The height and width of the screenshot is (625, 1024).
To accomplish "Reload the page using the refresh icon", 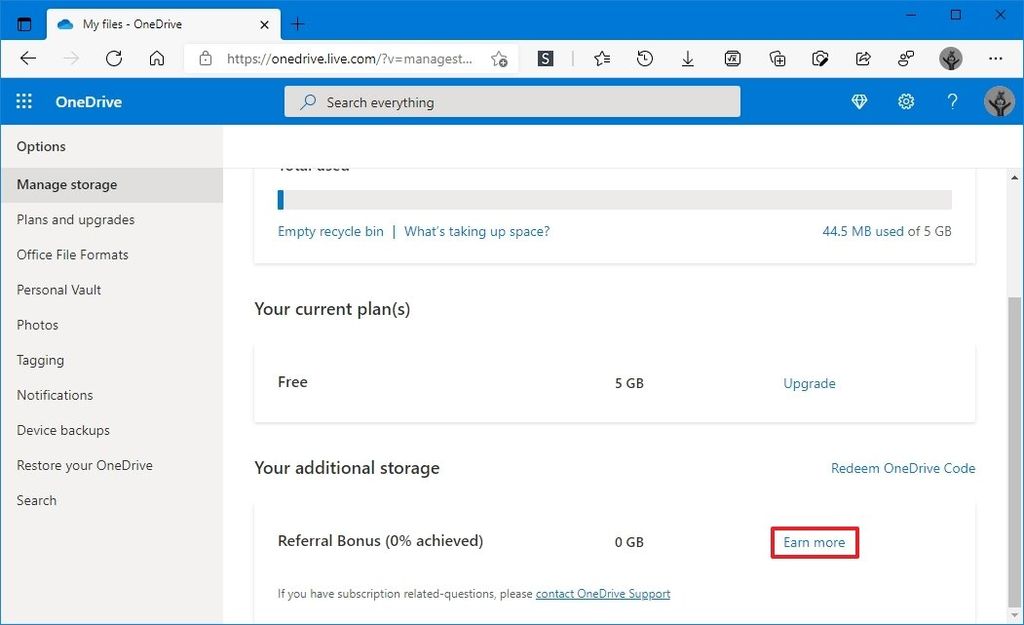I will click(114, 58).
